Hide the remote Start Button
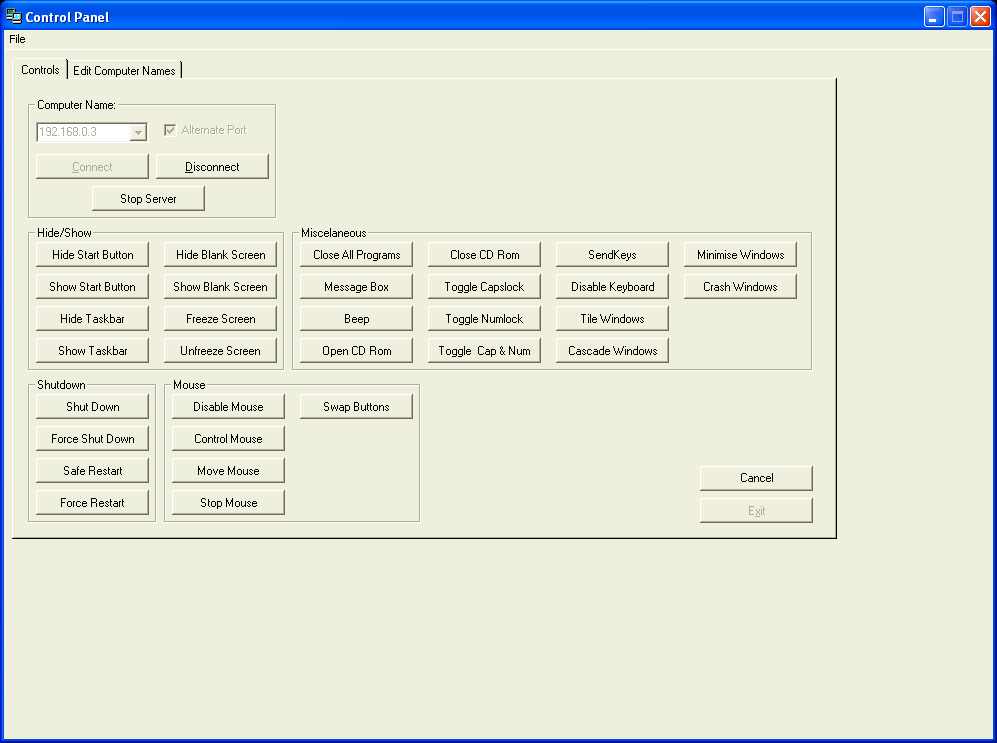This screenshot has width=997, height=743. (92, 254)
